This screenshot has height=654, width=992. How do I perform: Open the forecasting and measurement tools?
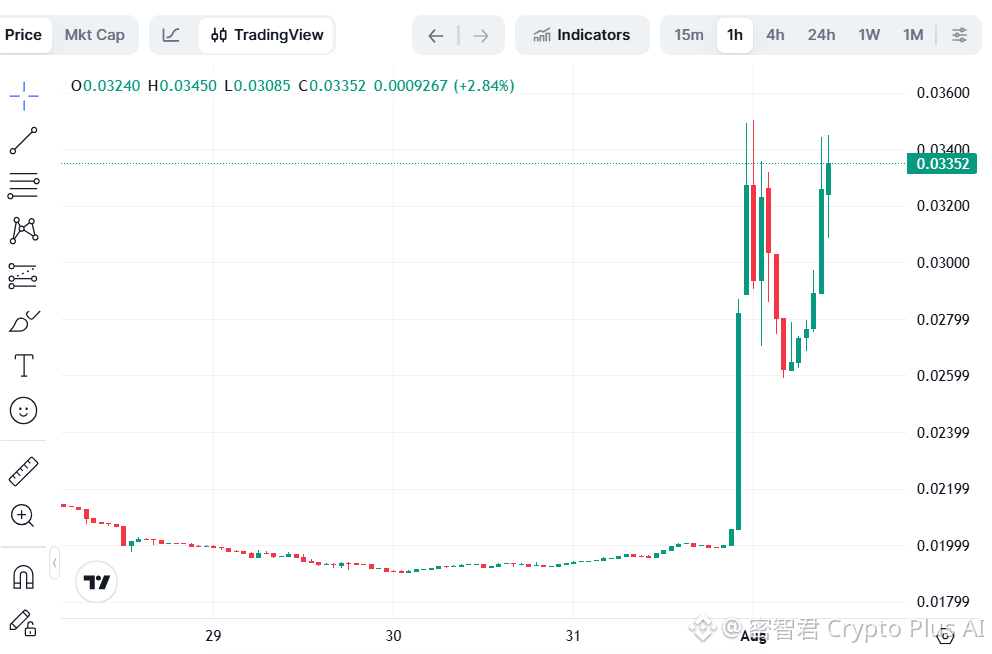click(23, 276)
